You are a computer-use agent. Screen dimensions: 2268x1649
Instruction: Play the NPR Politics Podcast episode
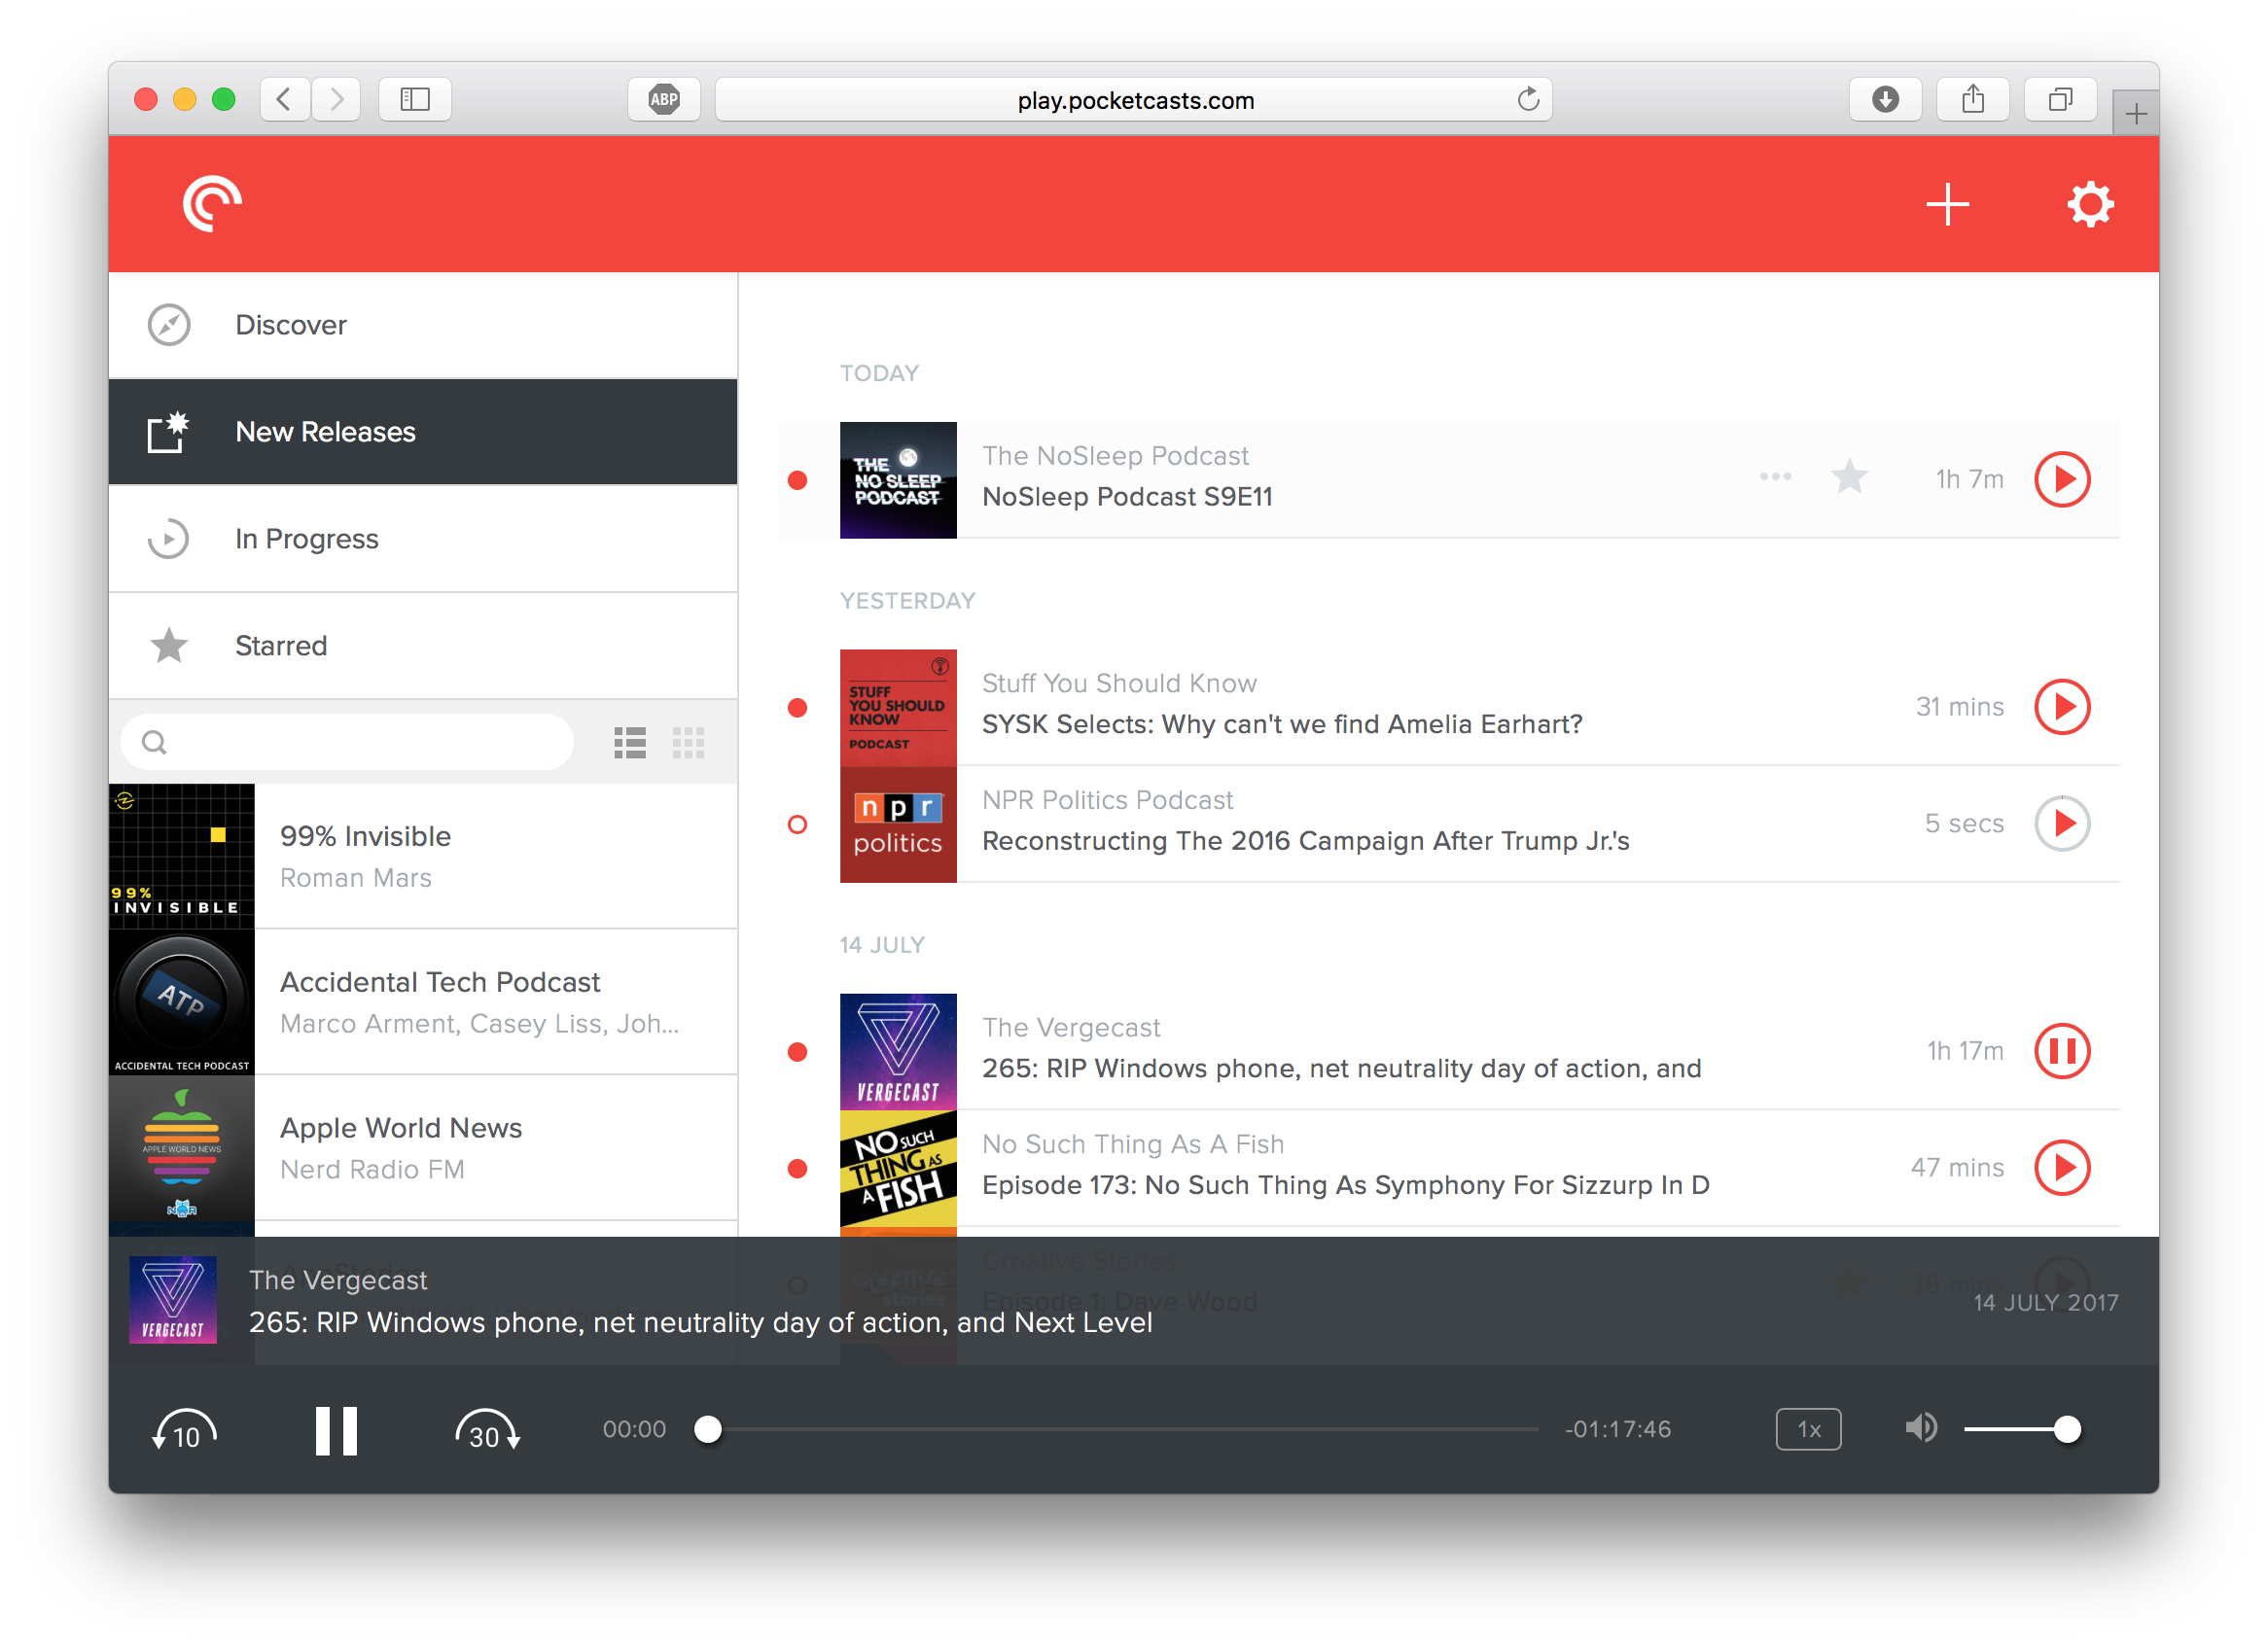(2063, 824)
